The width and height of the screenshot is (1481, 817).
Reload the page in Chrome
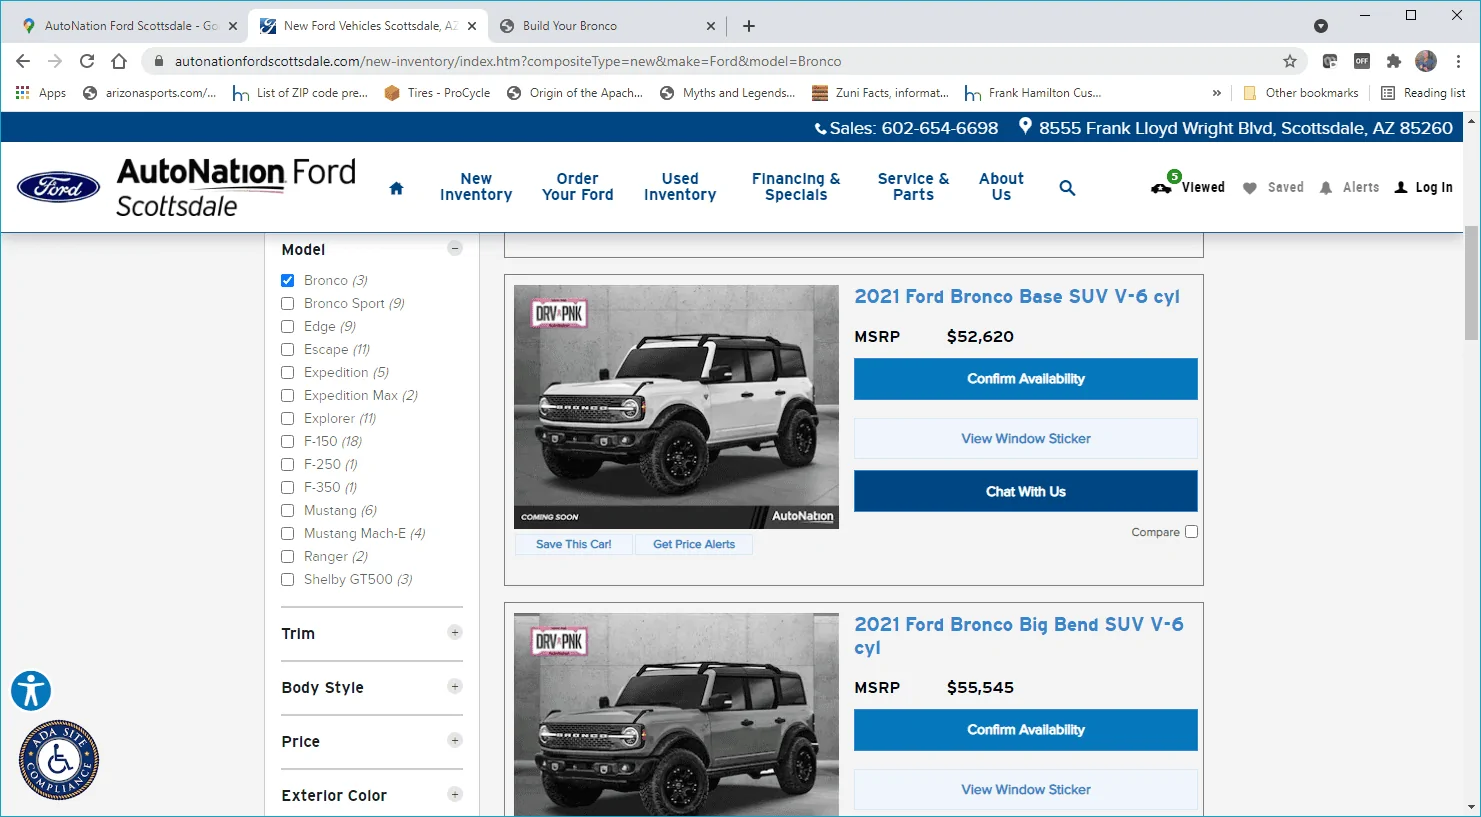point(87,61)
